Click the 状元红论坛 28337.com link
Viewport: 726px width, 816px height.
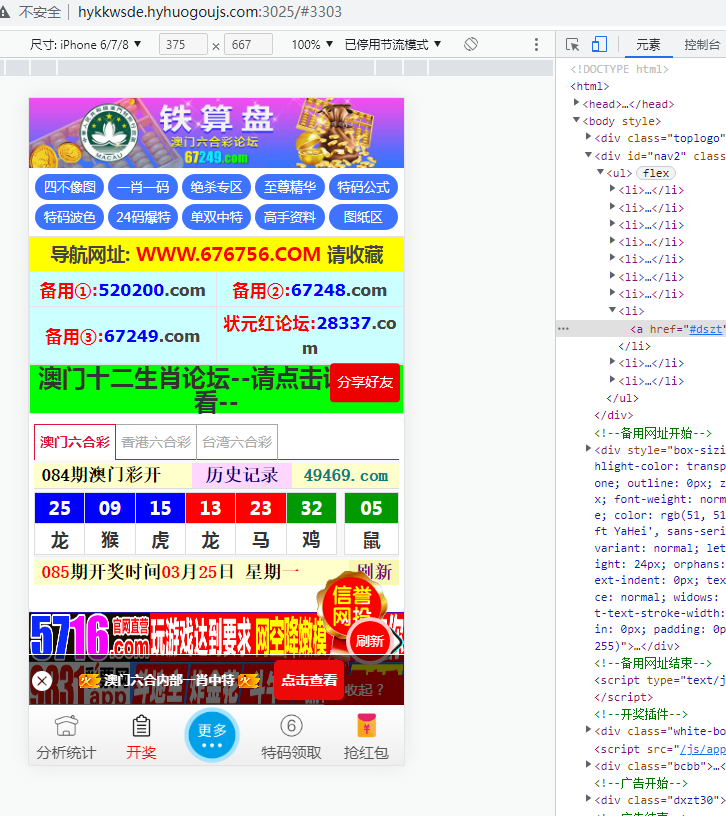[x=310, y=336]
